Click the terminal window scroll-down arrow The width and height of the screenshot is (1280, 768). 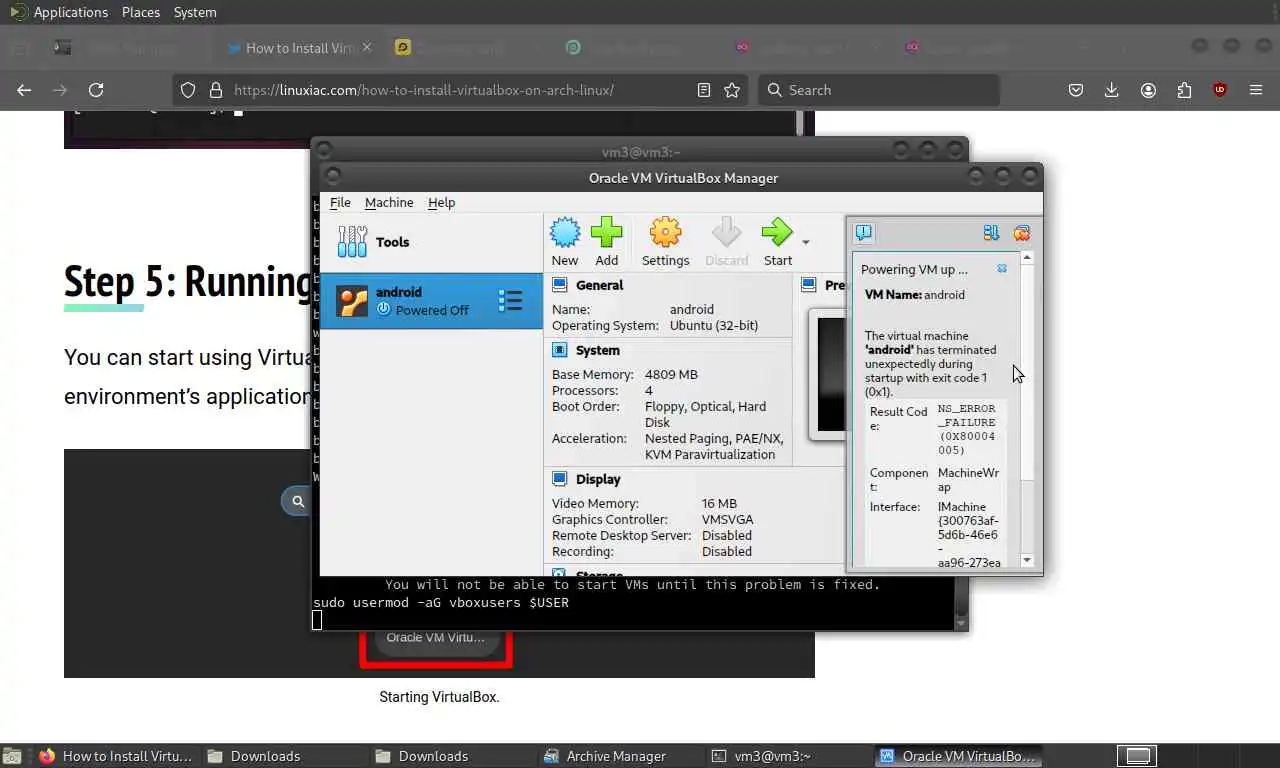961,622
